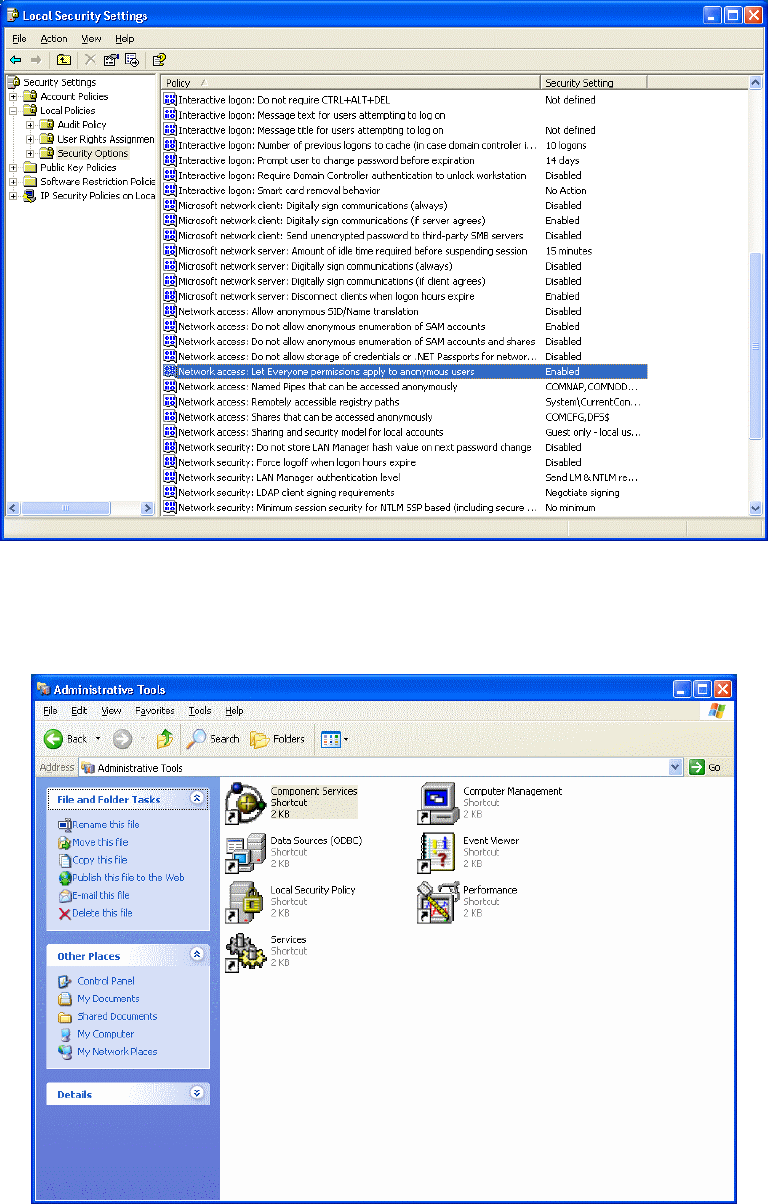This screenshot has width=768, height=1204.
Task: Click the policy list vertical scrollbar thumb
Action: (756, 346)
